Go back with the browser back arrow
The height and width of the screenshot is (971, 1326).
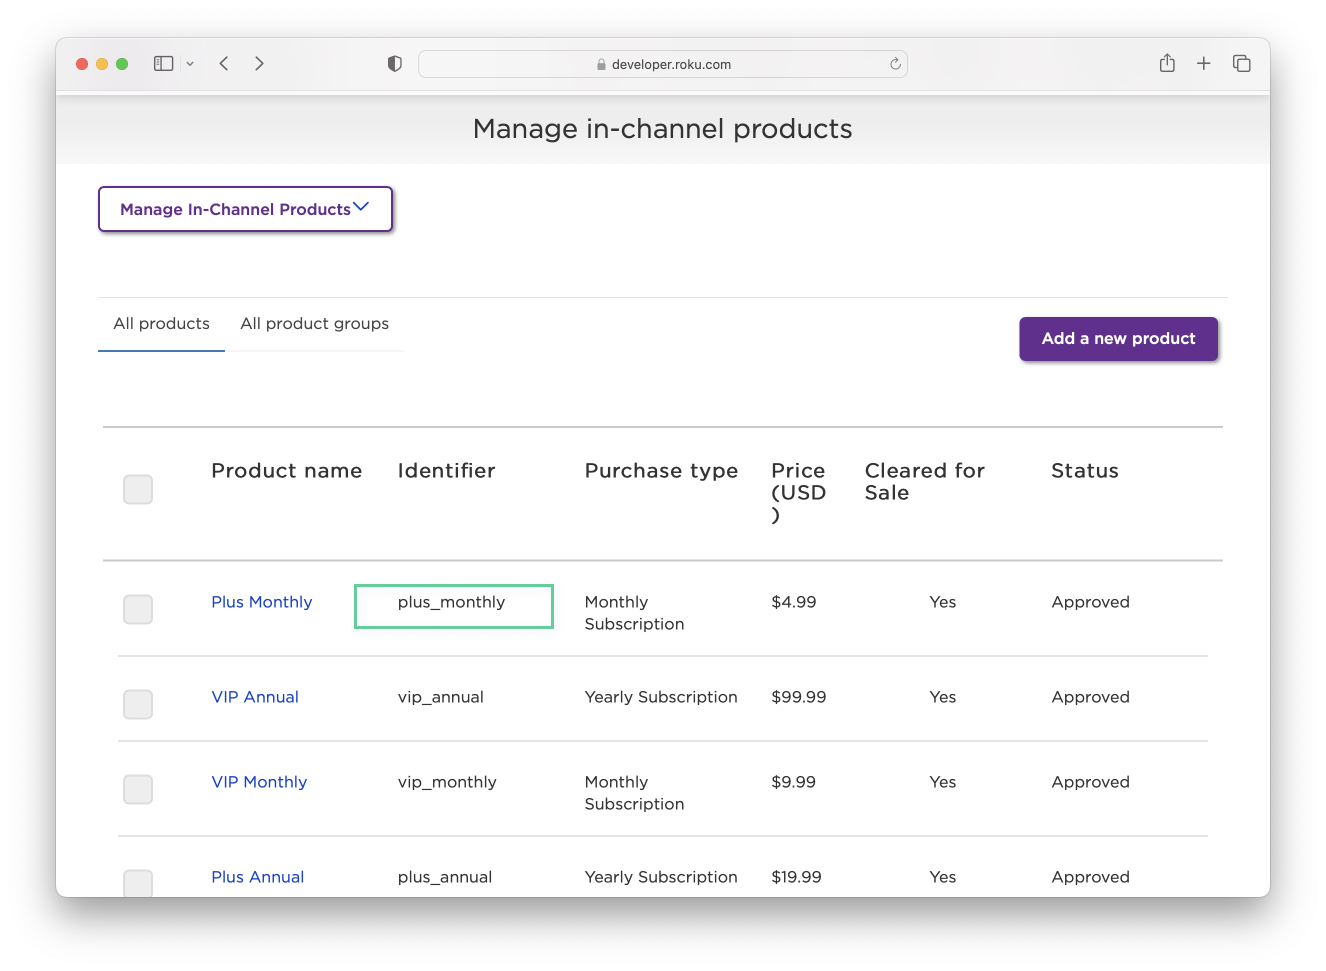point(224,64)
